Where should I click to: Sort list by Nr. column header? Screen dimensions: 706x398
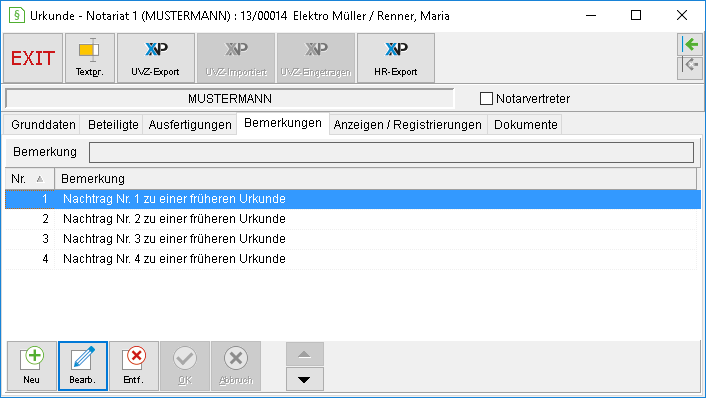click(x=30, y=179)
